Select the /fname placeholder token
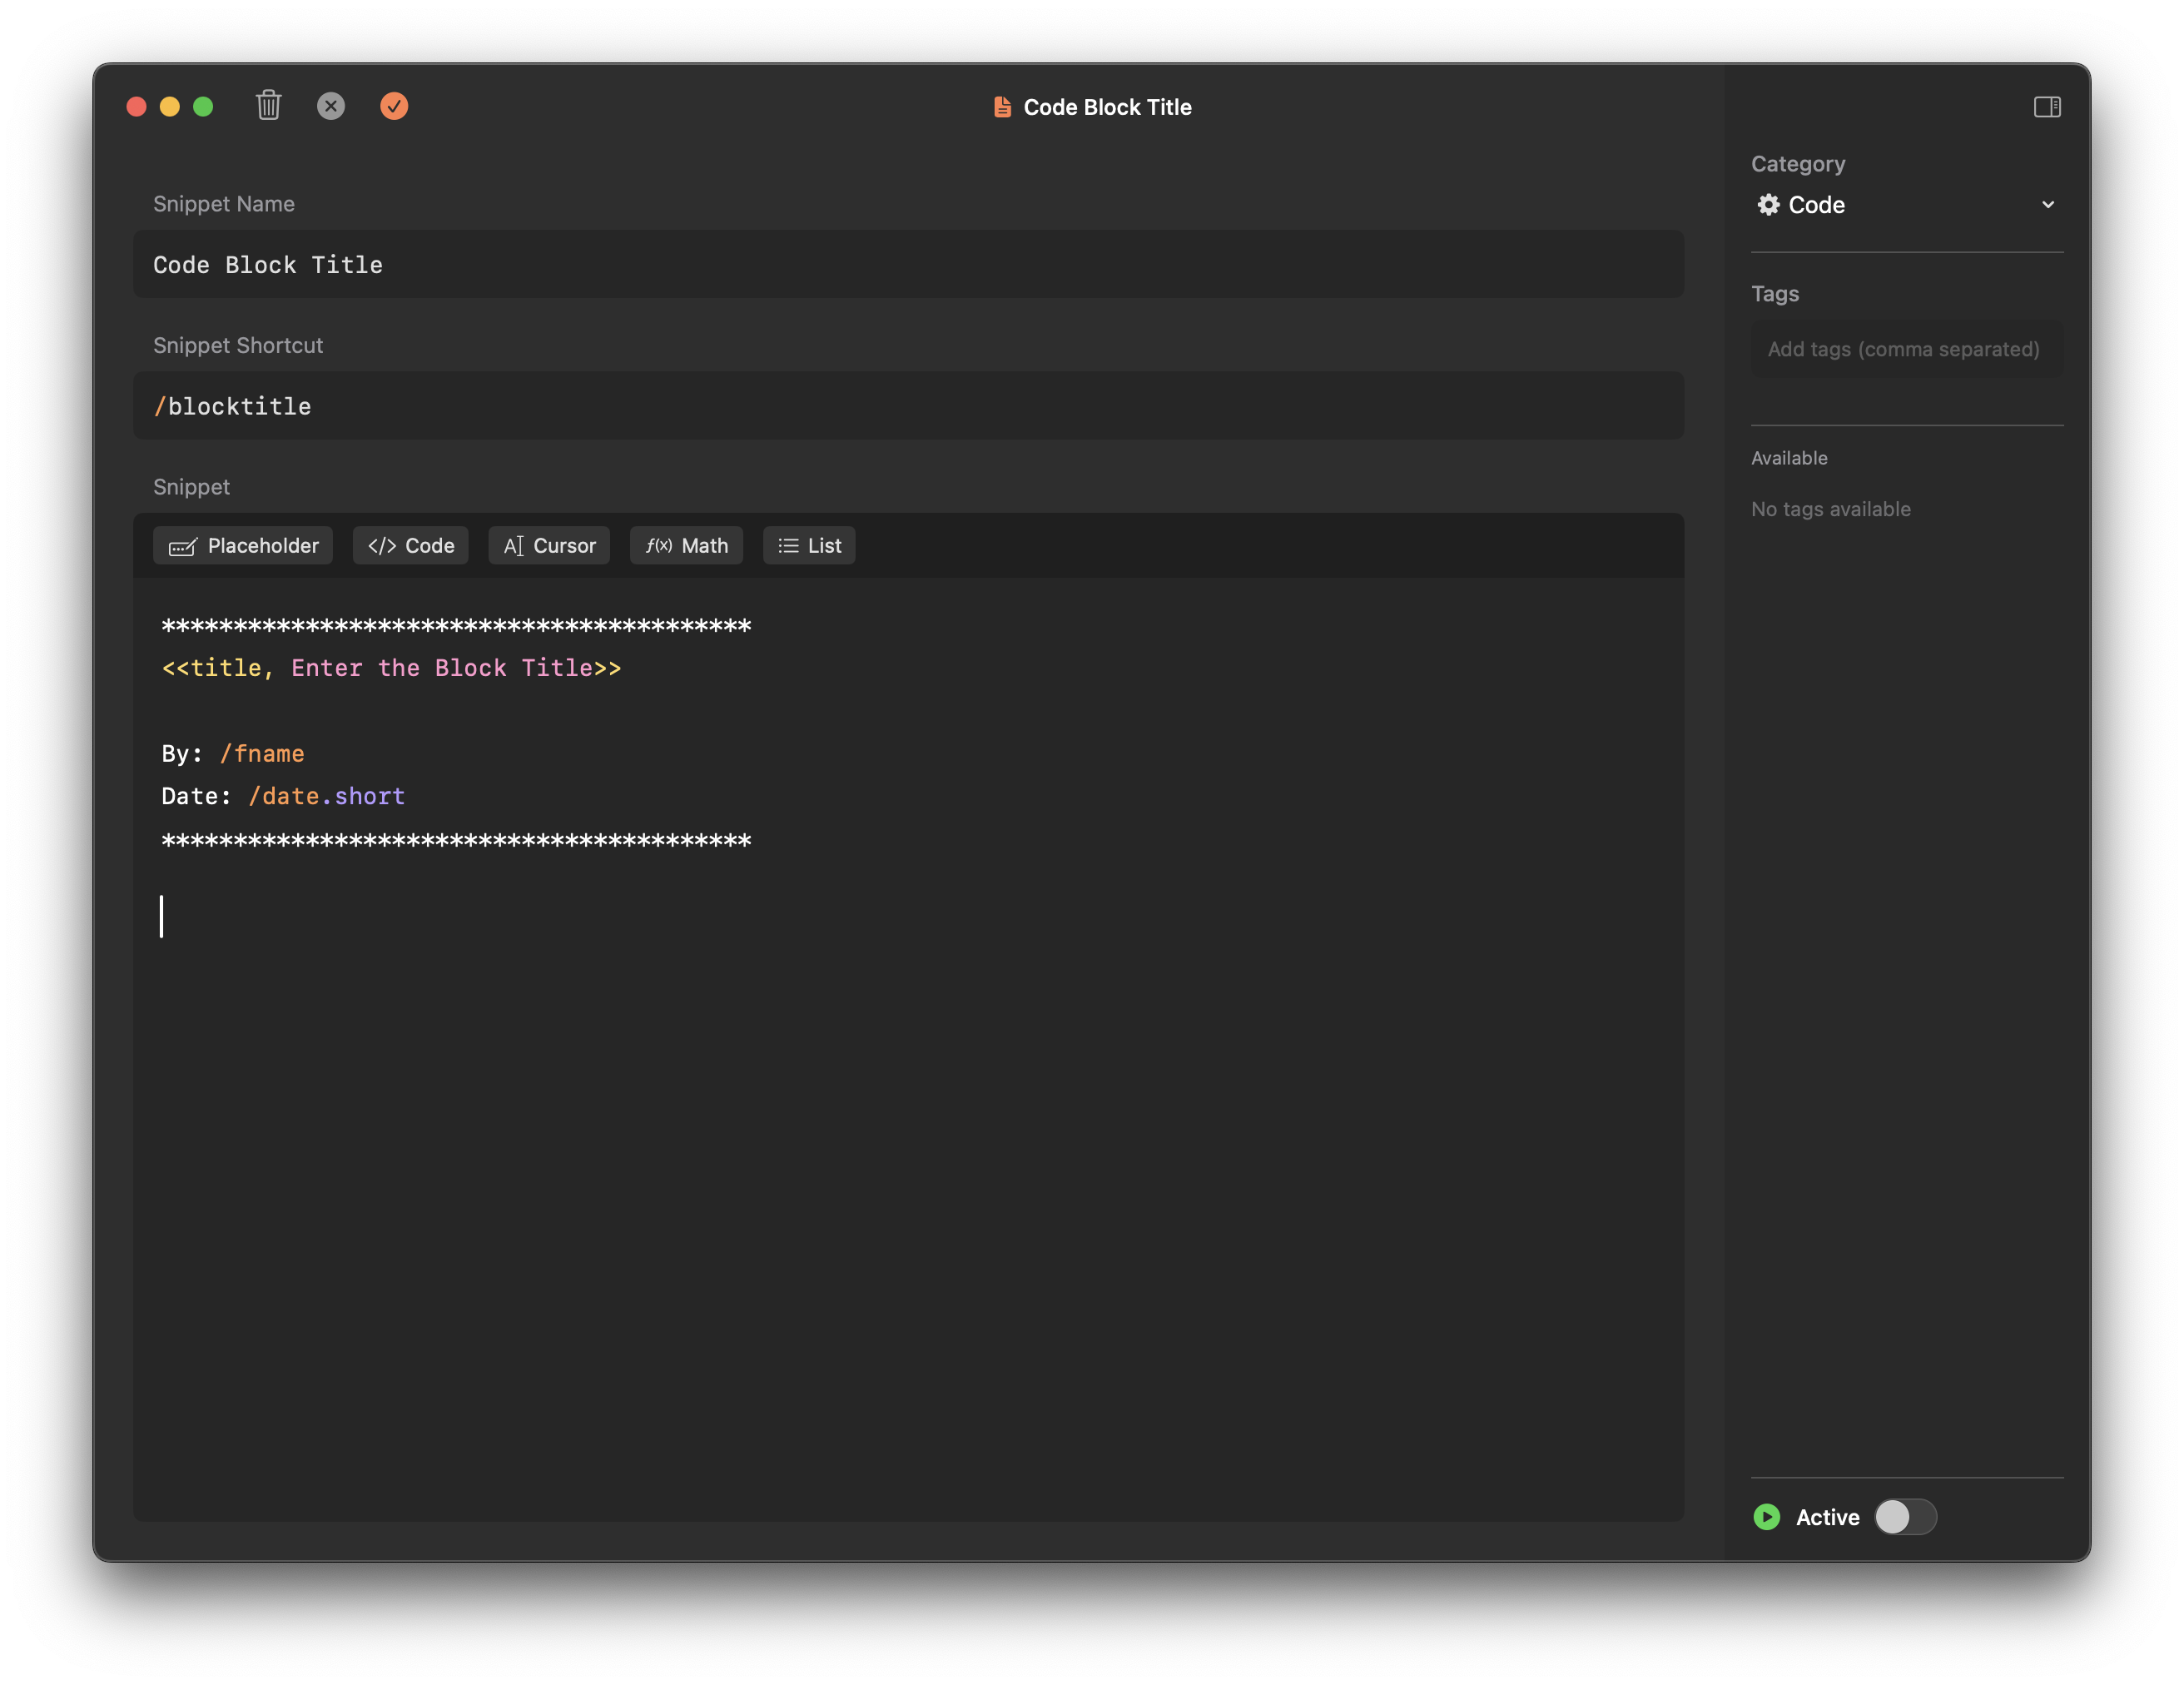The height and width of the screenshot is (1685, 2184). pyautogui.click(x=262, y=753)
